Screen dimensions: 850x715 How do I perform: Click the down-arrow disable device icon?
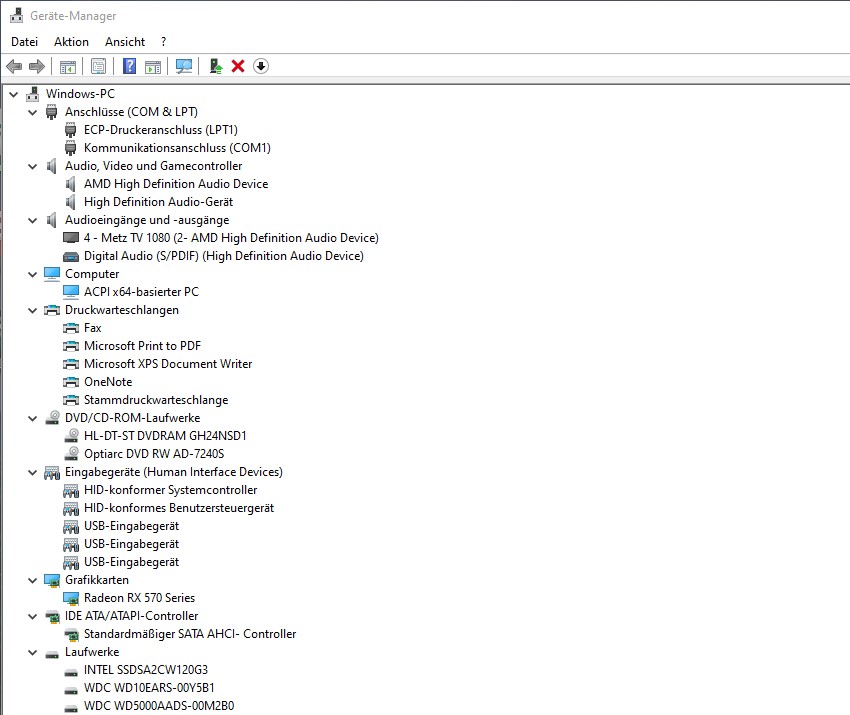click(261, 66)
